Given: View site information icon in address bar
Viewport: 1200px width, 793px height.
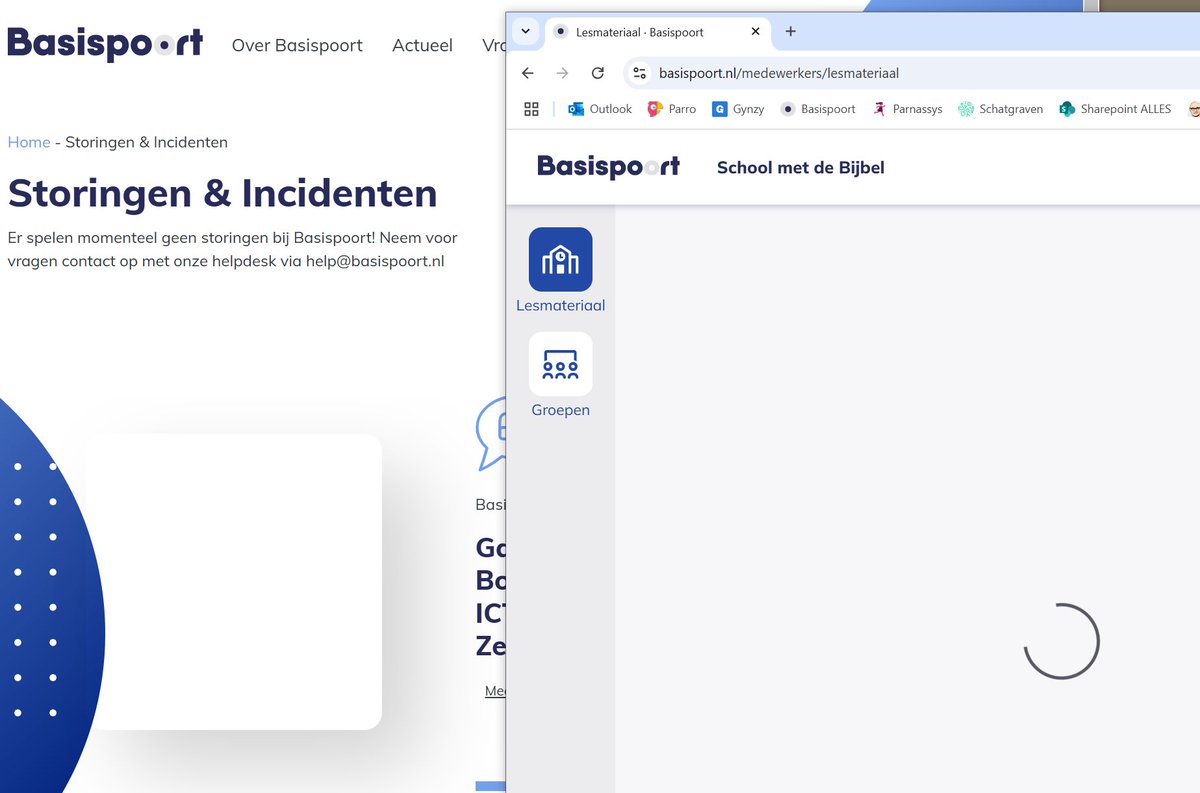Looking at the screenshot, I should (640, 73).
